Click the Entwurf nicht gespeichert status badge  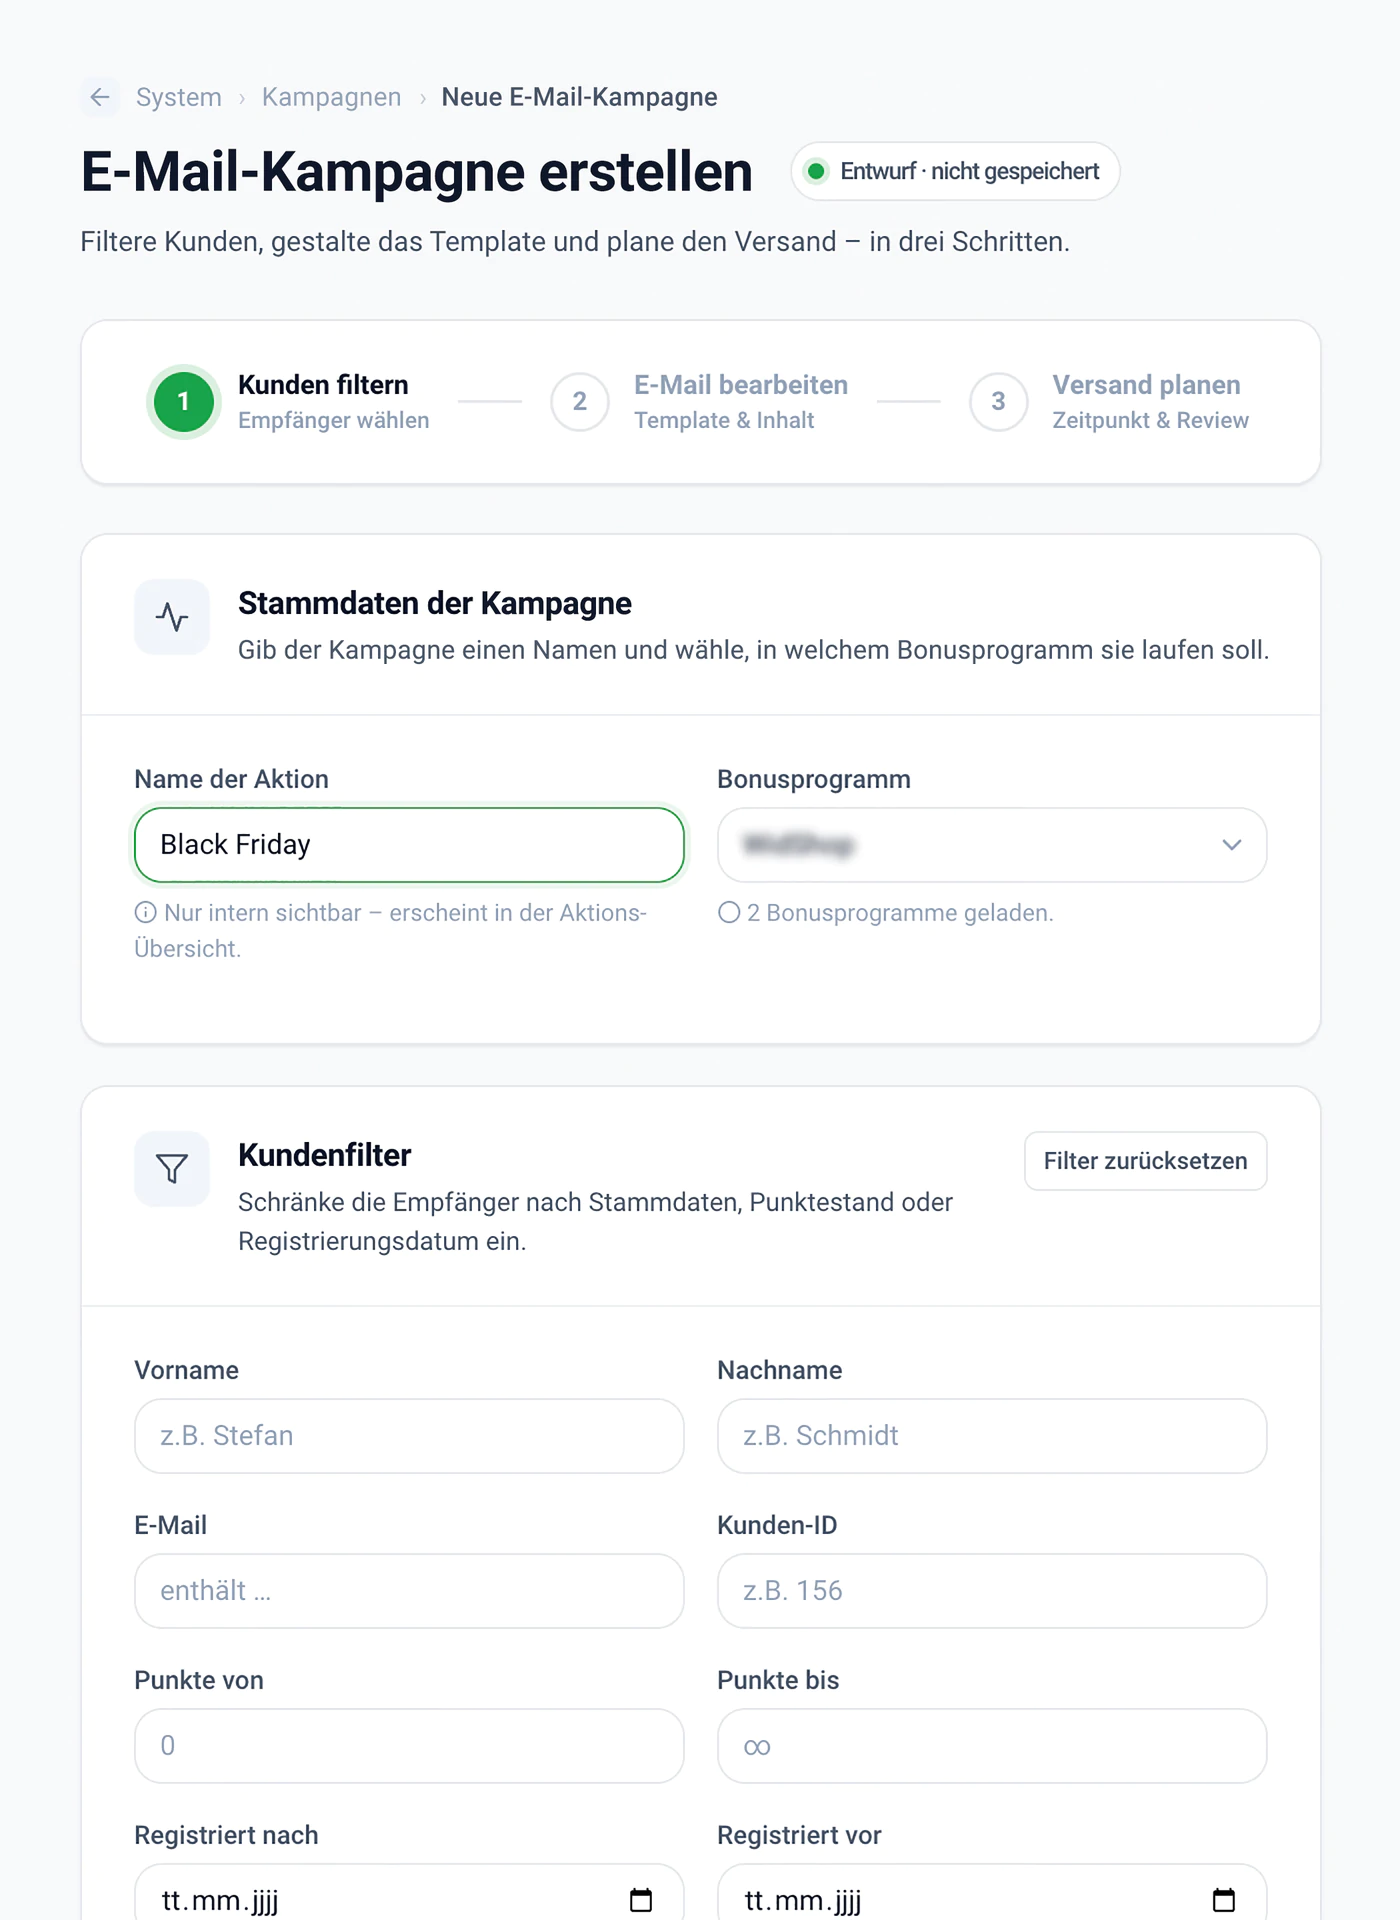pyautogui.click(x=955, y=171)
